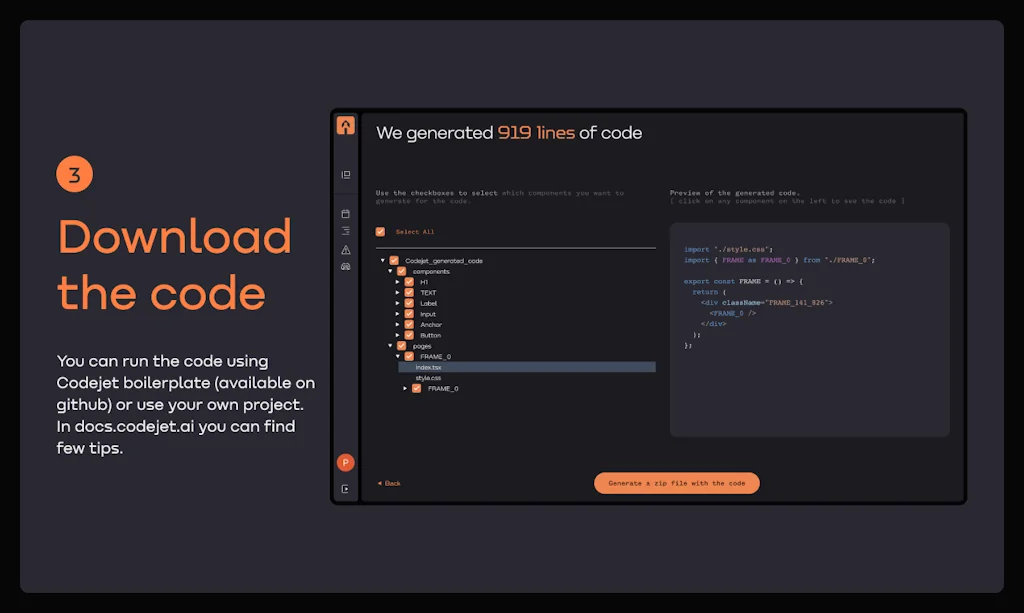The width and height of the screenshot is (1024, 613).
Task: Select the style.css file in the tree
Action: (x=428, y=378)
